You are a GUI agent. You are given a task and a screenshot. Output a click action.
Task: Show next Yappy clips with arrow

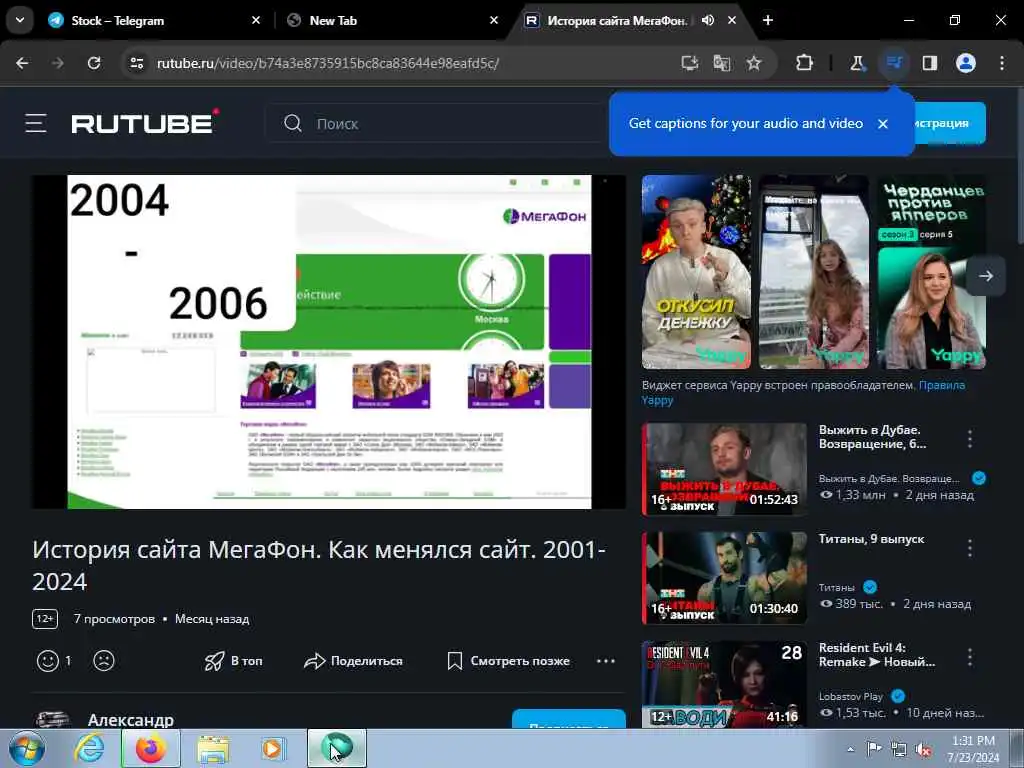click(x=986, y=276)
